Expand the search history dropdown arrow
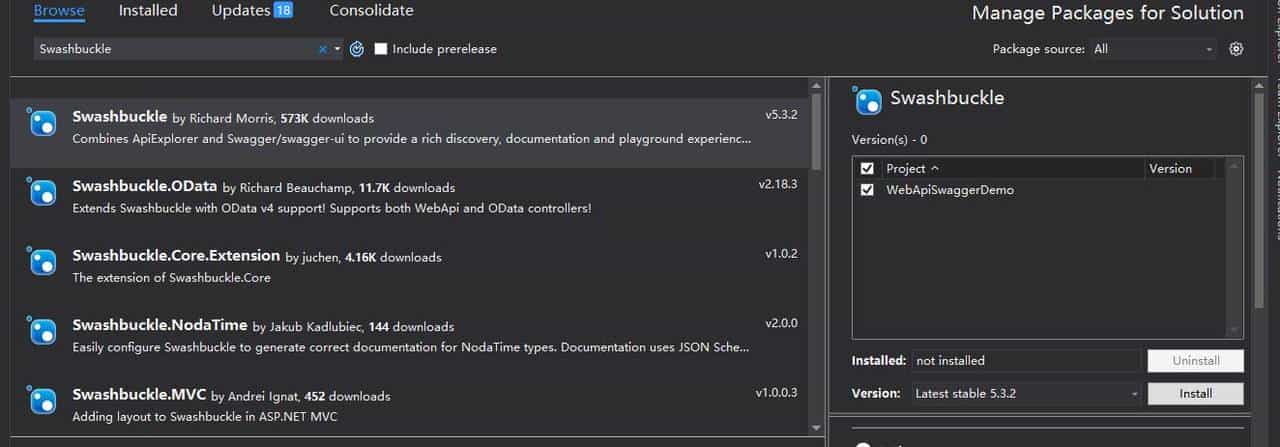Image resolution: width=1280 pixels, height=447 pixels. tap(337, 49)
